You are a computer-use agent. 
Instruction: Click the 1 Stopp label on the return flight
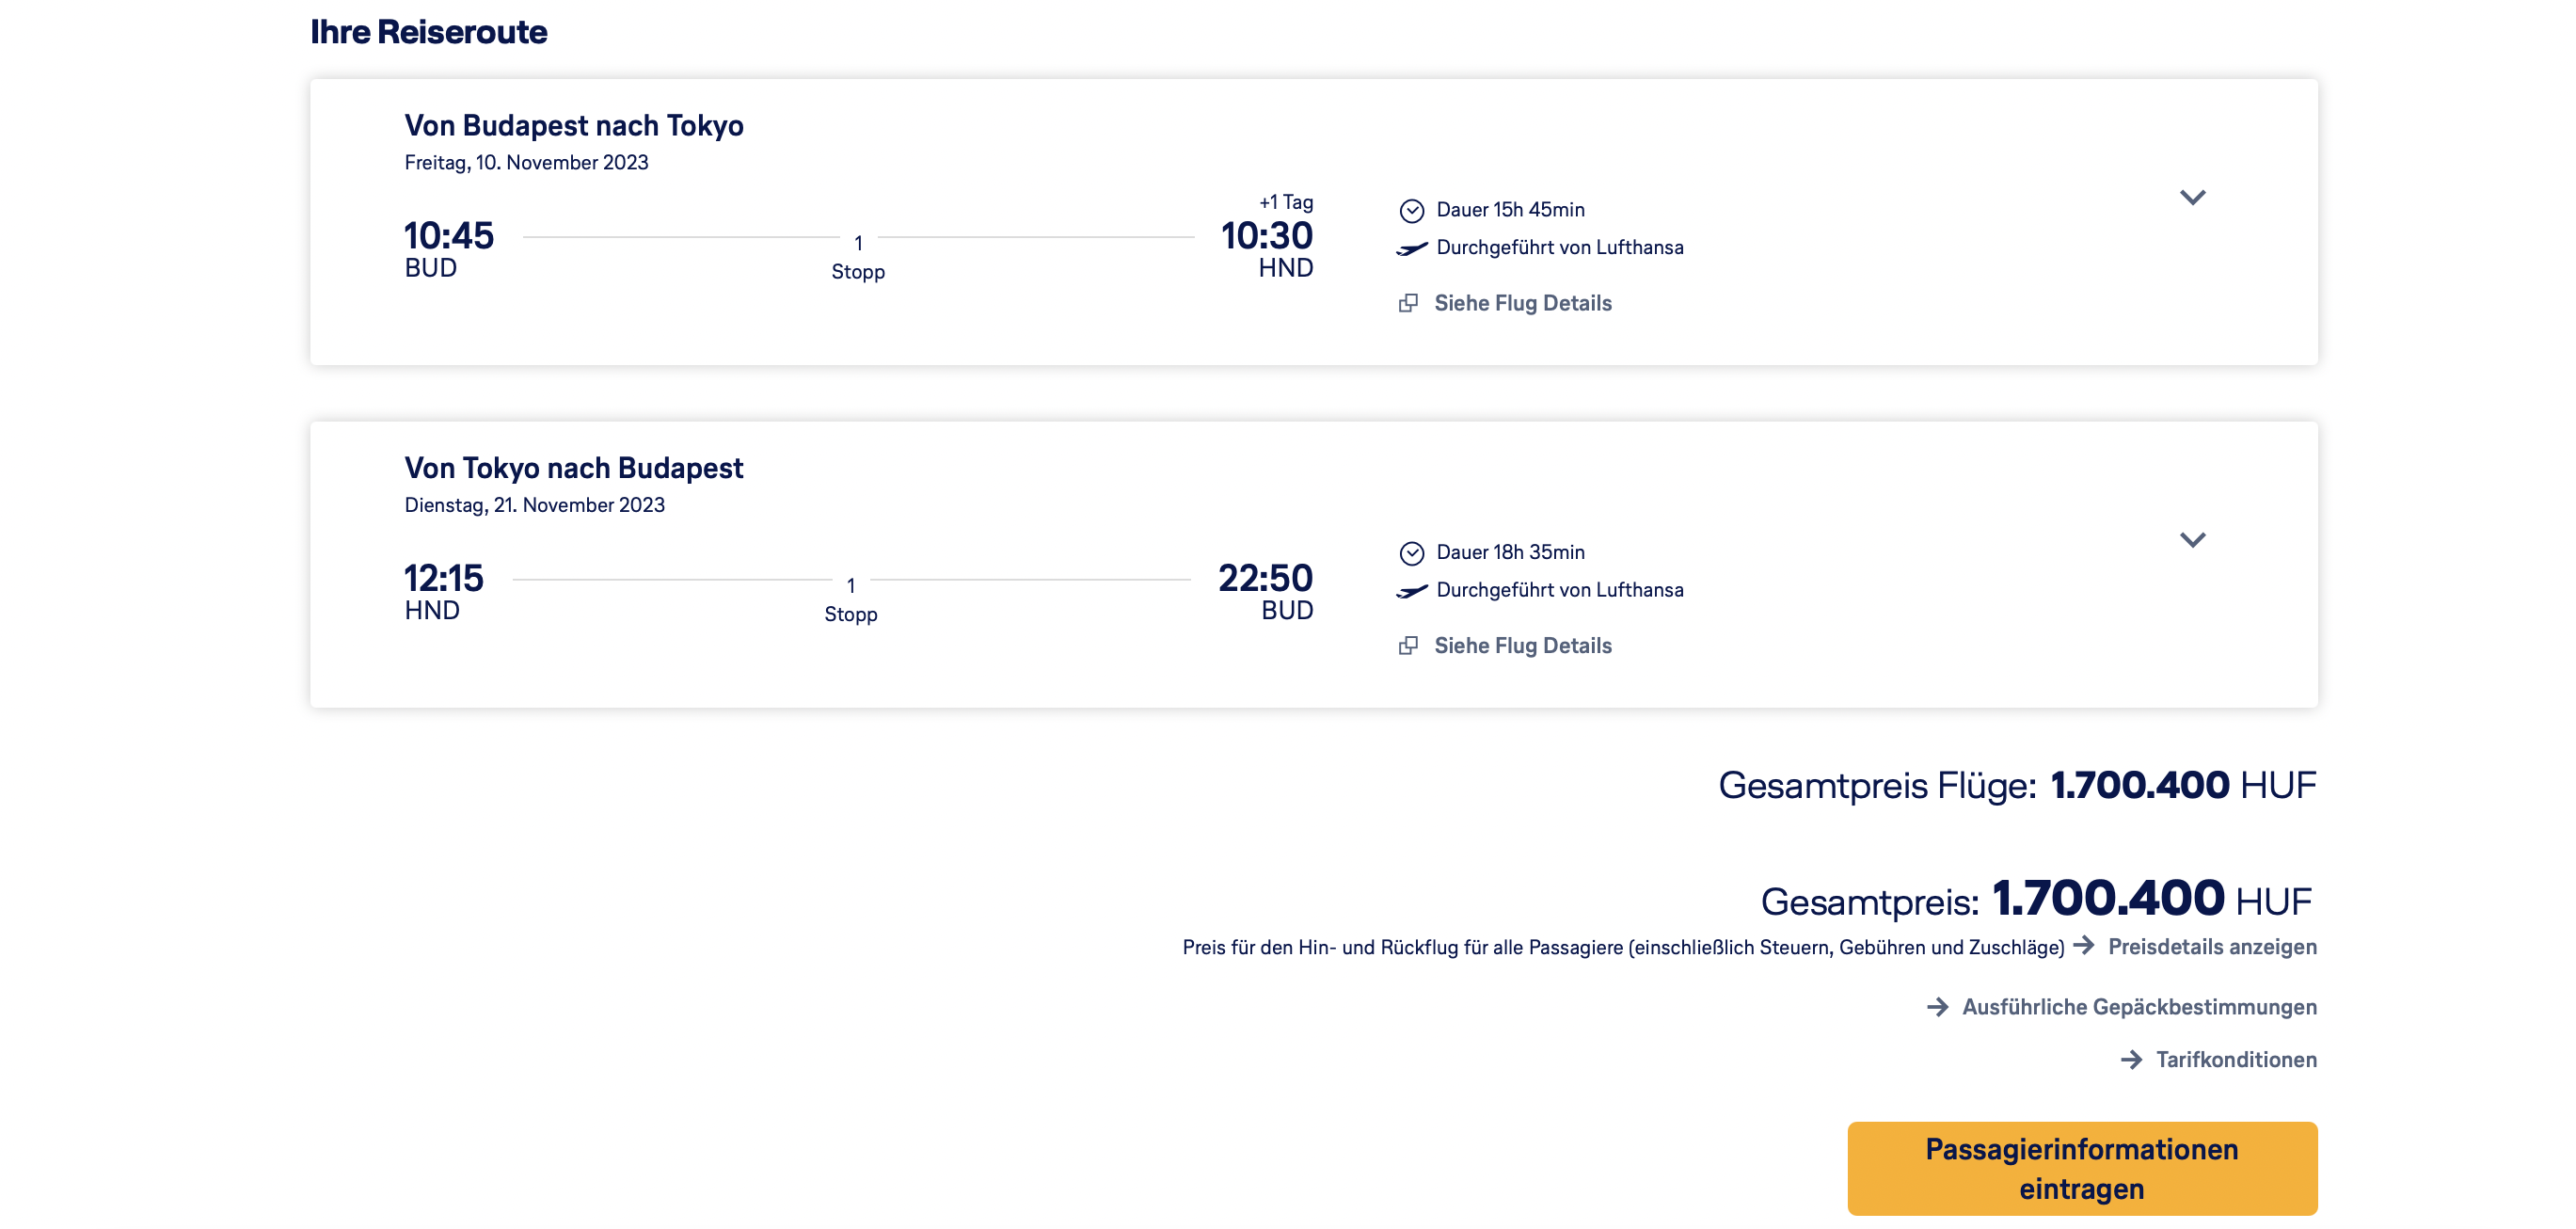click(x=850, y=601)
